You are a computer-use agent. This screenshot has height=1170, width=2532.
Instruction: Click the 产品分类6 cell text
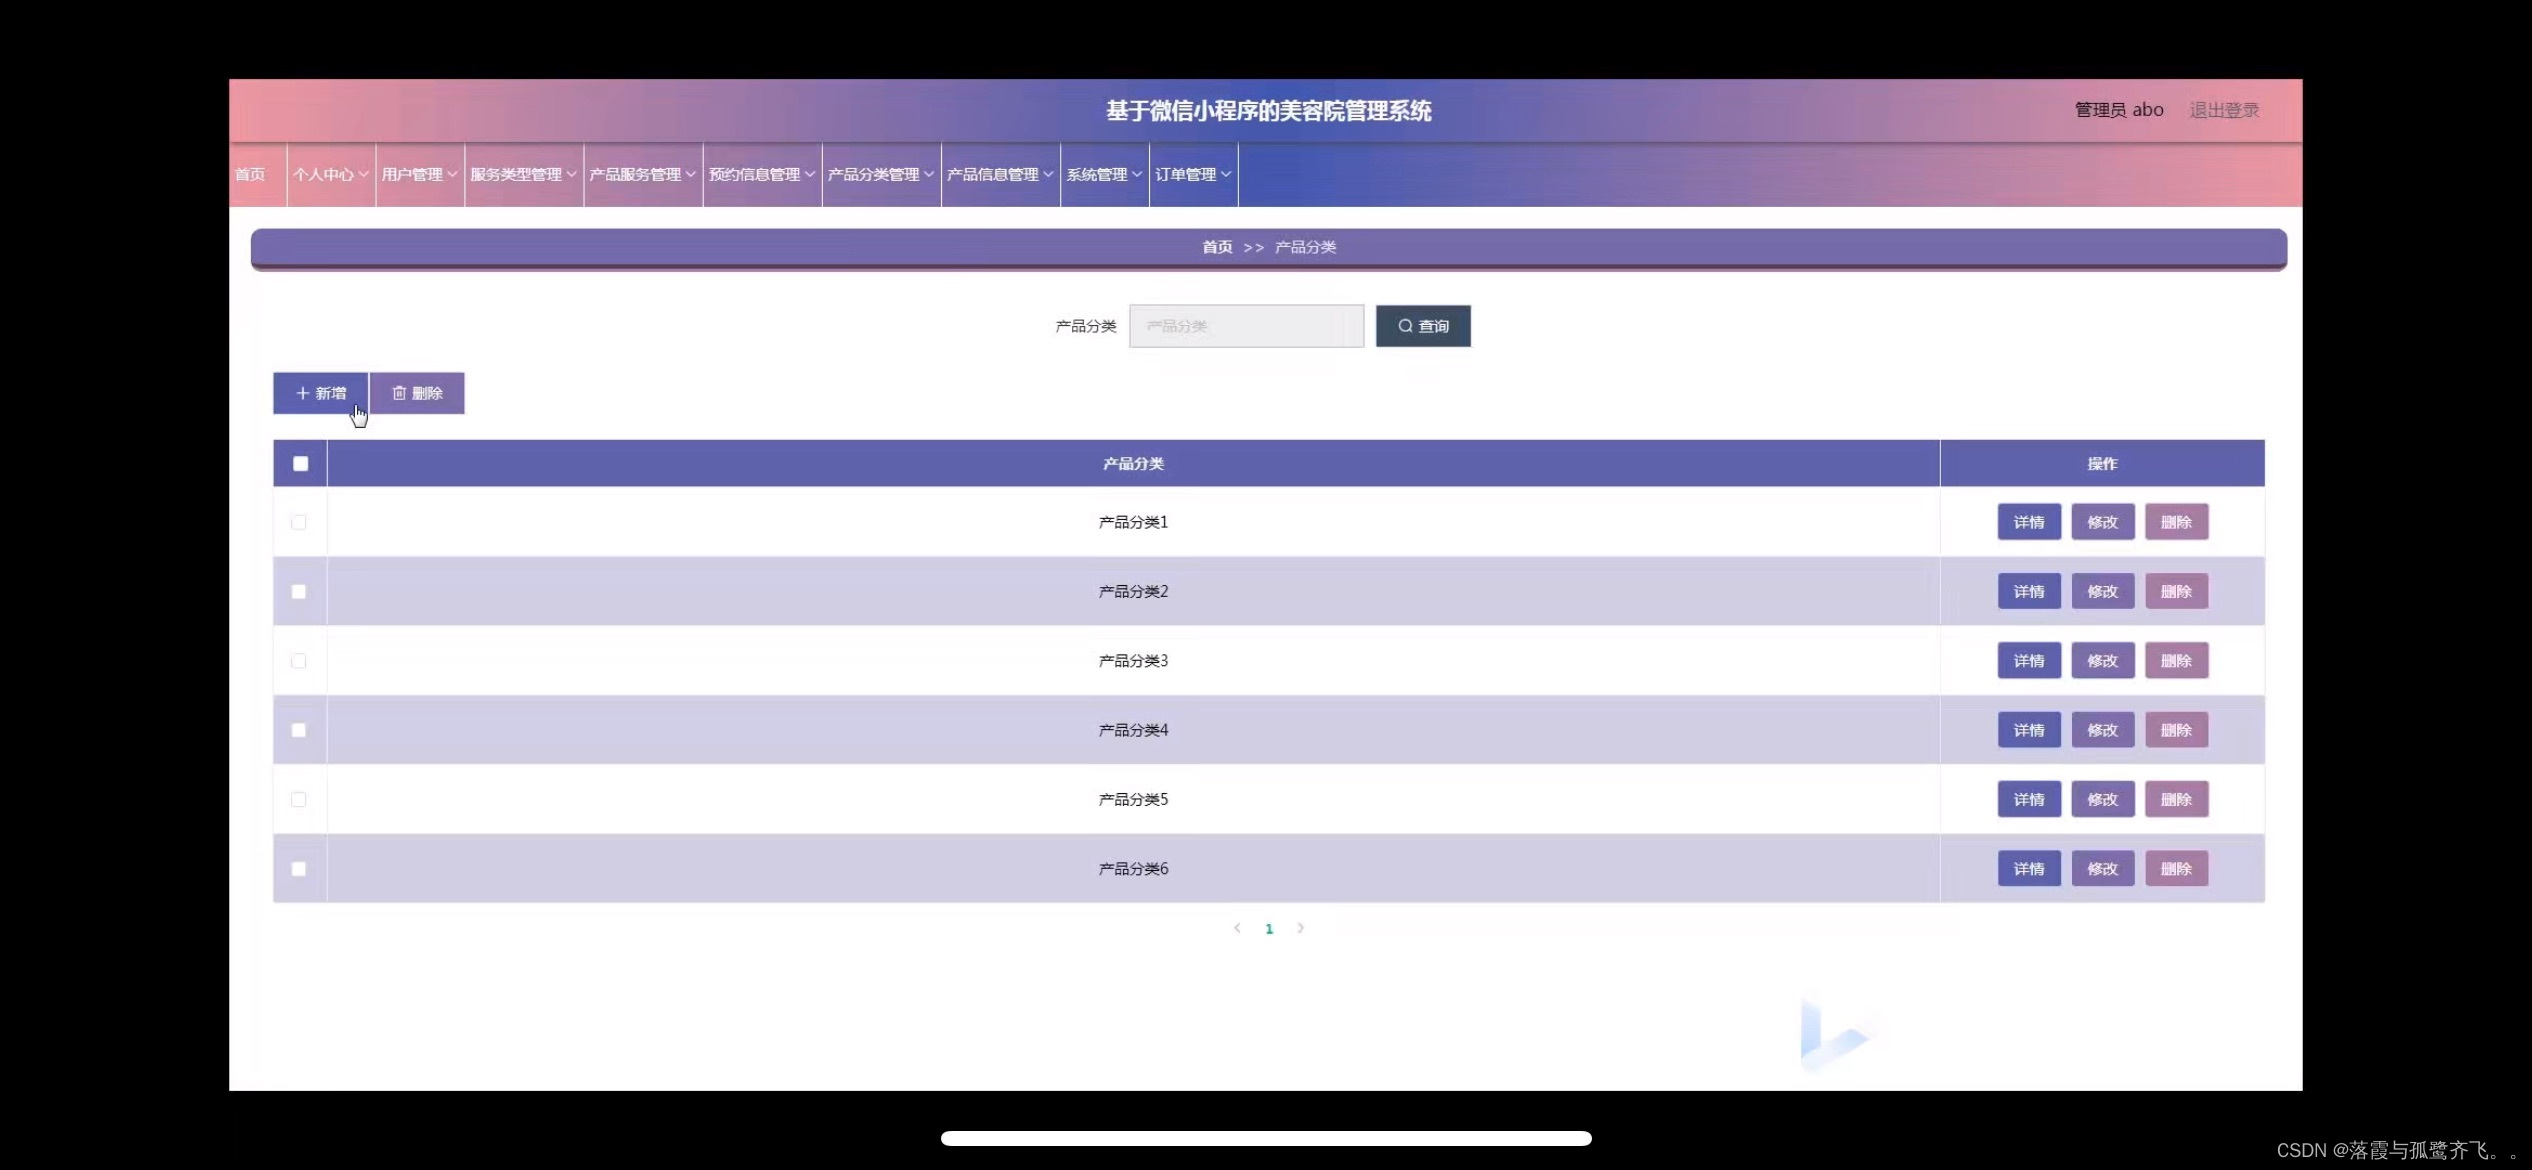coord(1133,868)
